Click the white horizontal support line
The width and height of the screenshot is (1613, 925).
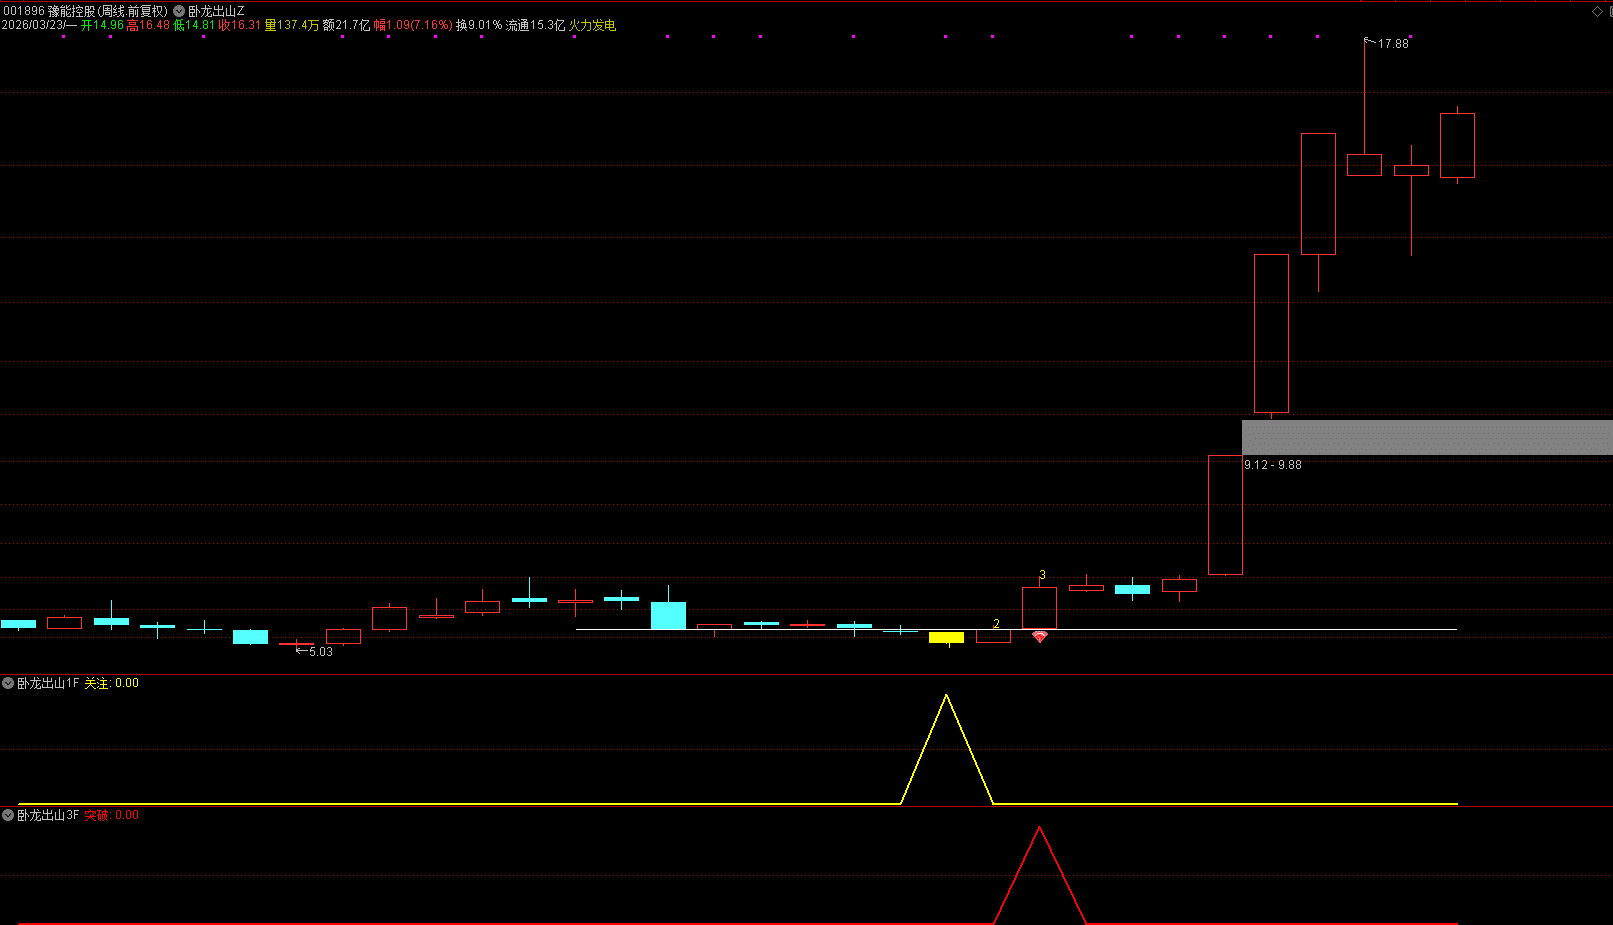point(1250,629)
